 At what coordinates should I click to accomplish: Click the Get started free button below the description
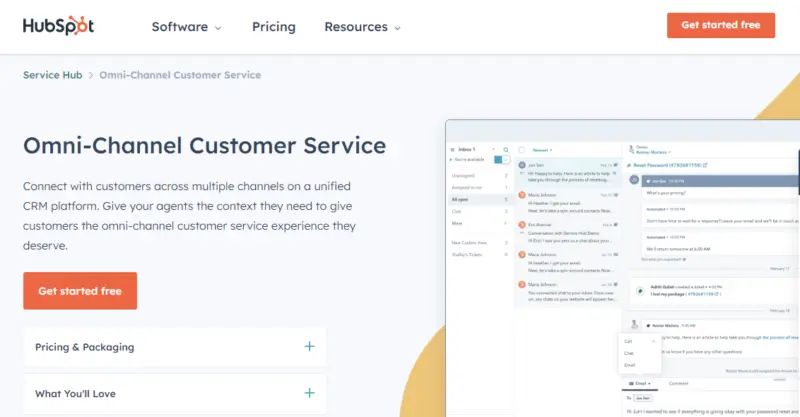click(80, 290)
